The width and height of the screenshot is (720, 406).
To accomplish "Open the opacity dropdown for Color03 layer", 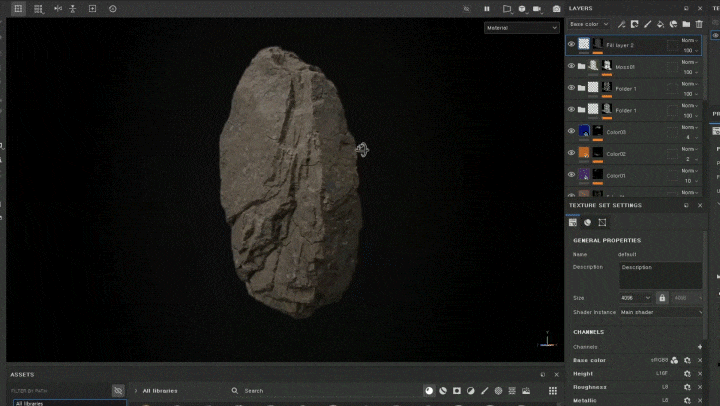I will pyautogui.click(x=690, y=137).
